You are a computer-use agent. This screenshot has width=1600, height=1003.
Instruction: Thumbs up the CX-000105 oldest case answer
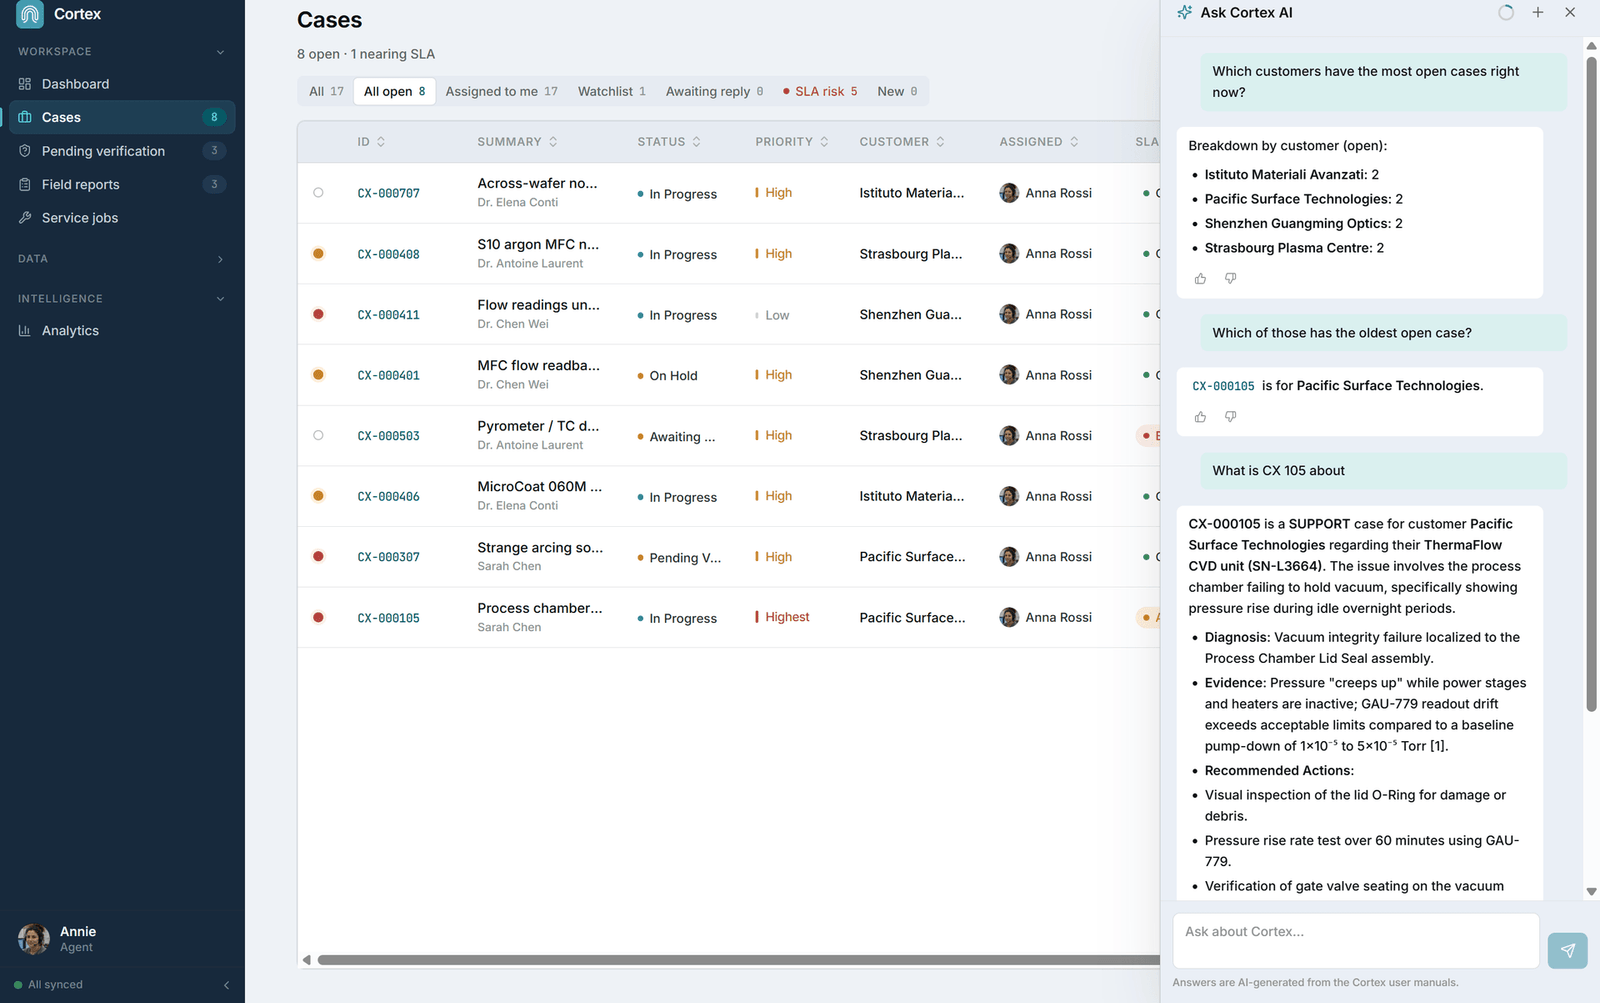[x=1200, y=417]
